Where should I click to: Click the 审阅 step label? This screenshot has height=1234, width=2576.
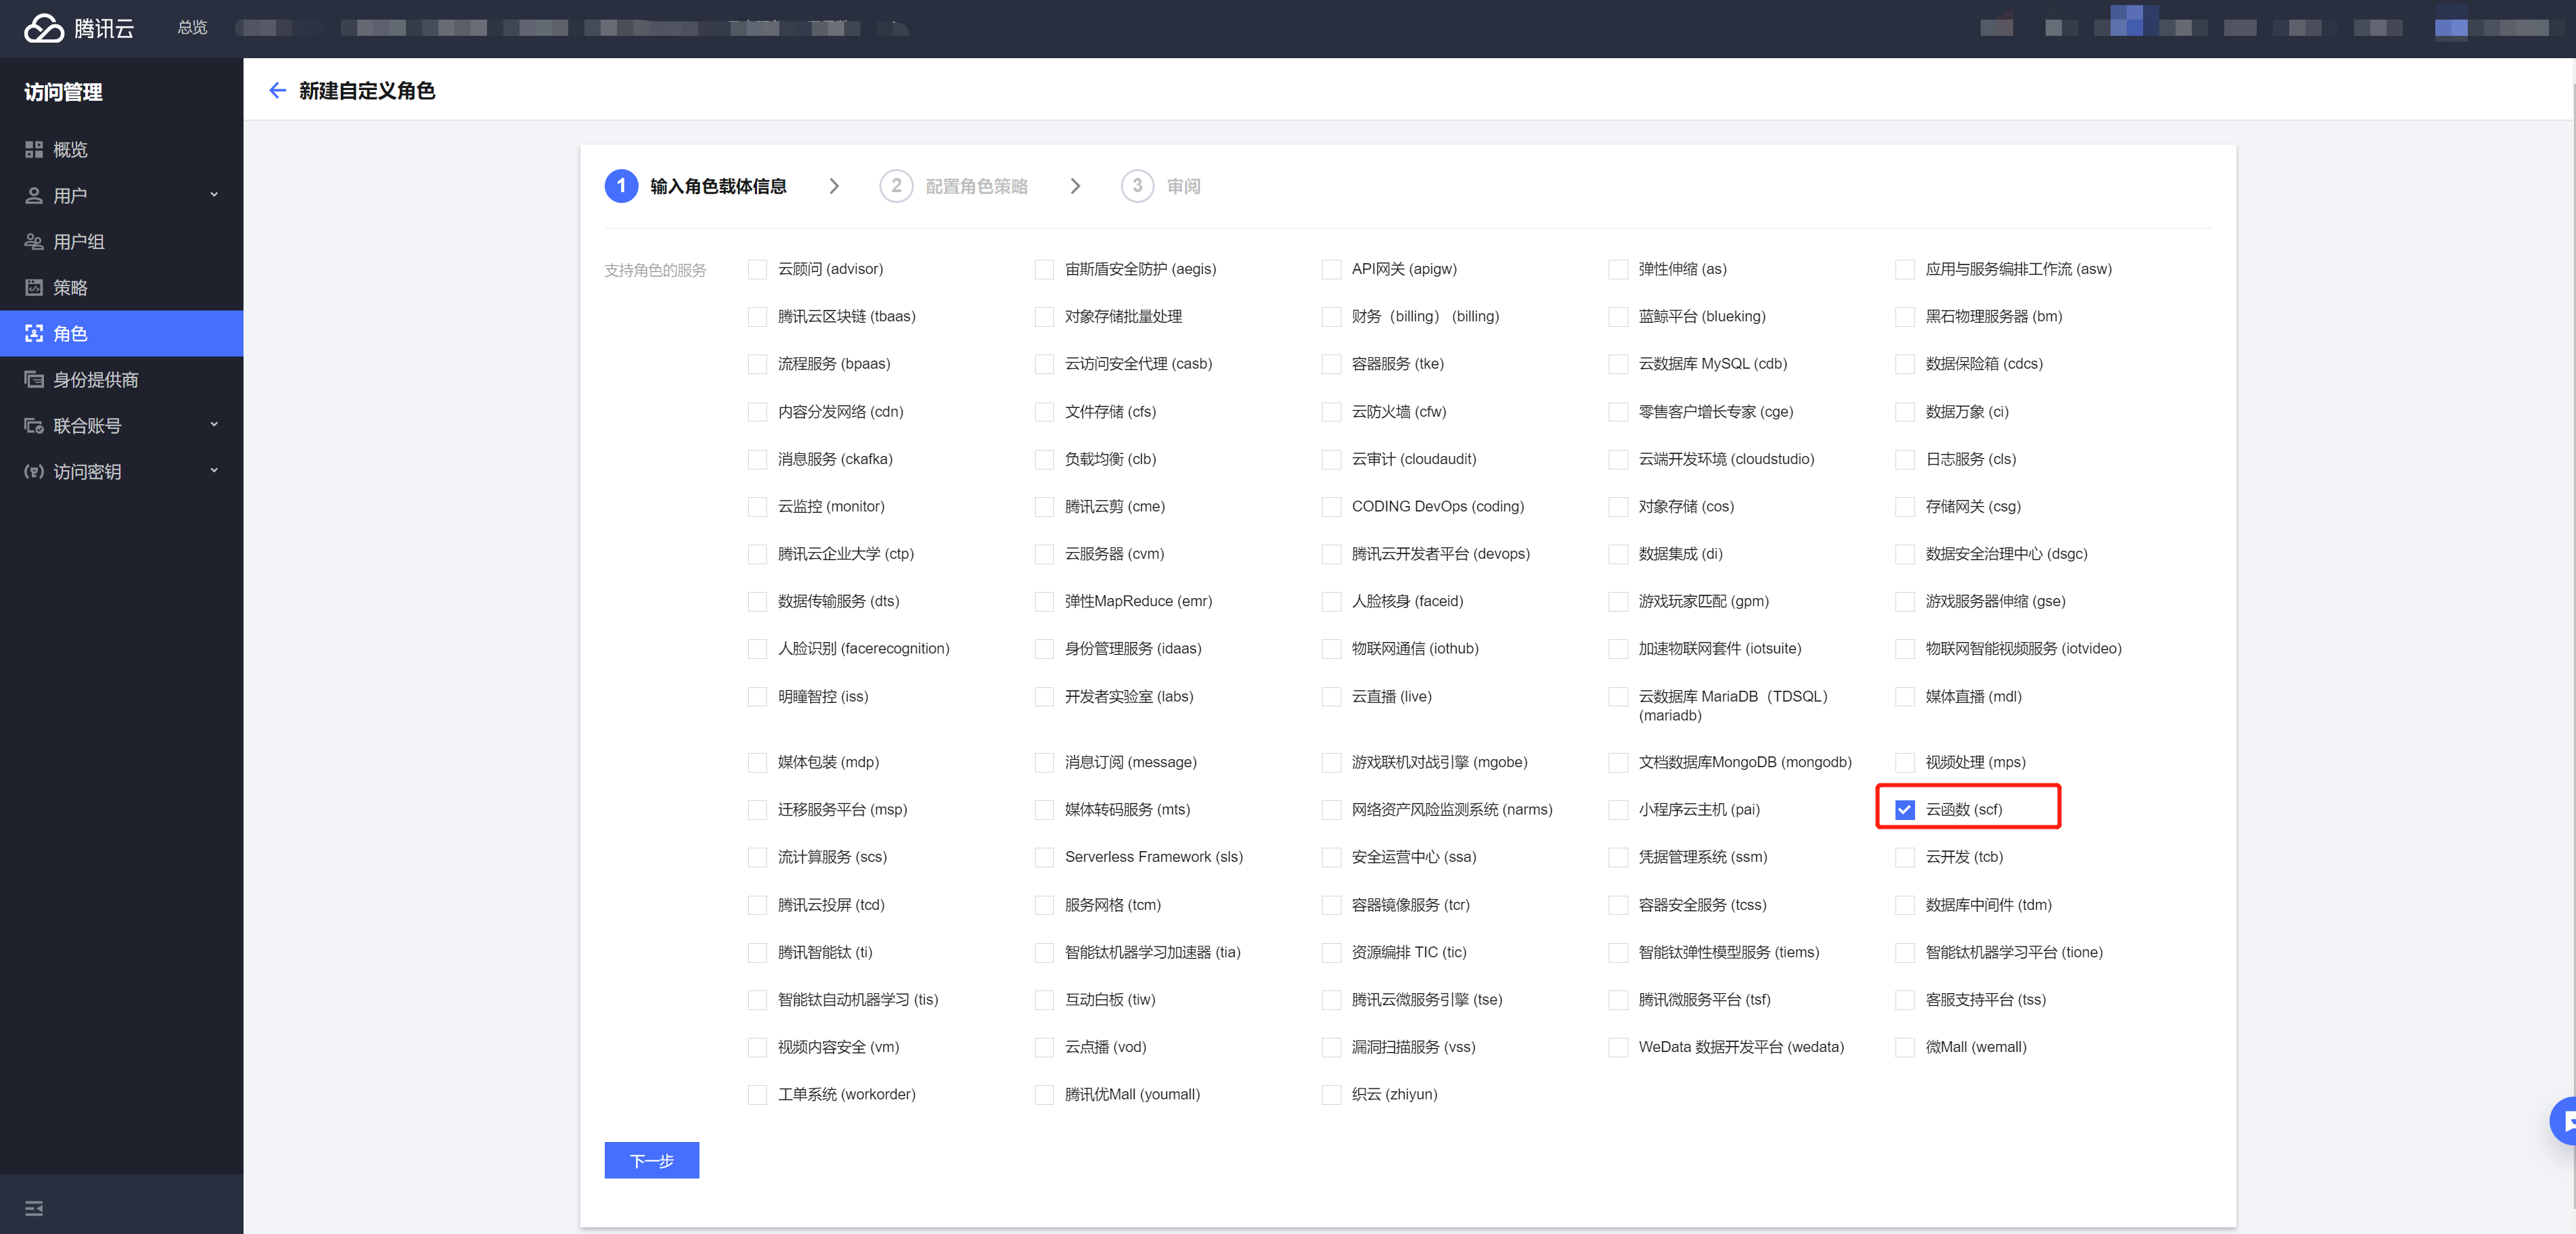[x=1183, y=186]
